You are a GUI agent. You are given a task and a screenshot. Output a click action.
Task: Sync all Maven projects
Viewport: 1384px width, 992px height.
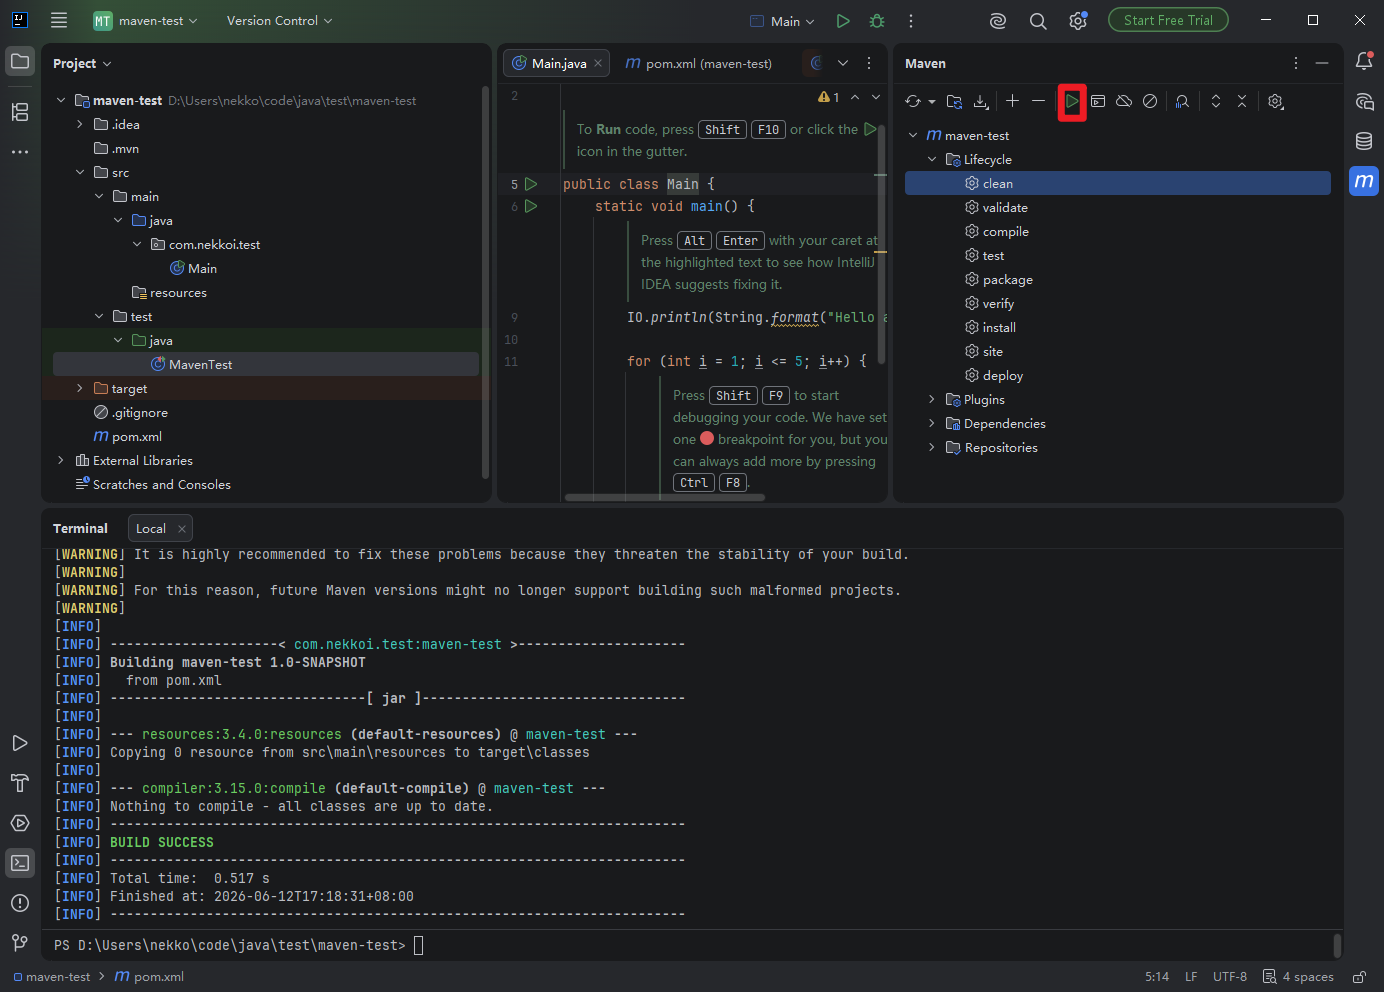(913, 101)
